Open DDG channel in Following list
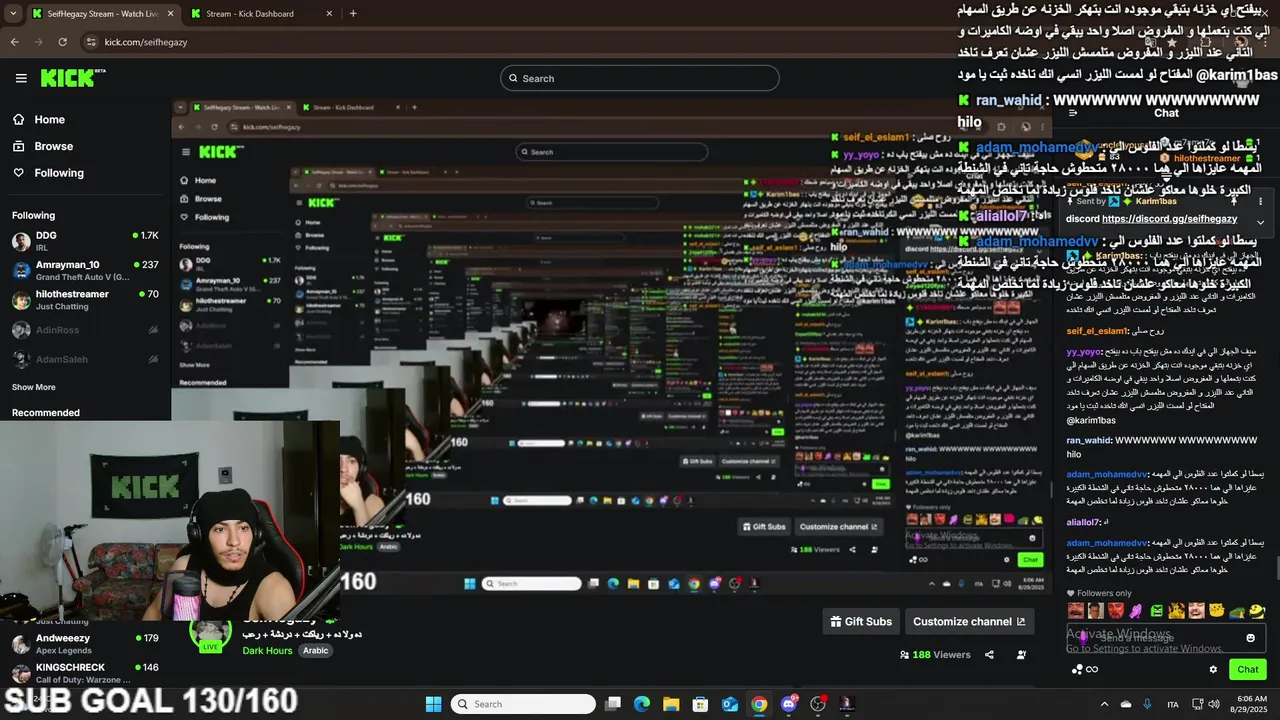This screenshot has width=1280, height=720. (85, 241)
